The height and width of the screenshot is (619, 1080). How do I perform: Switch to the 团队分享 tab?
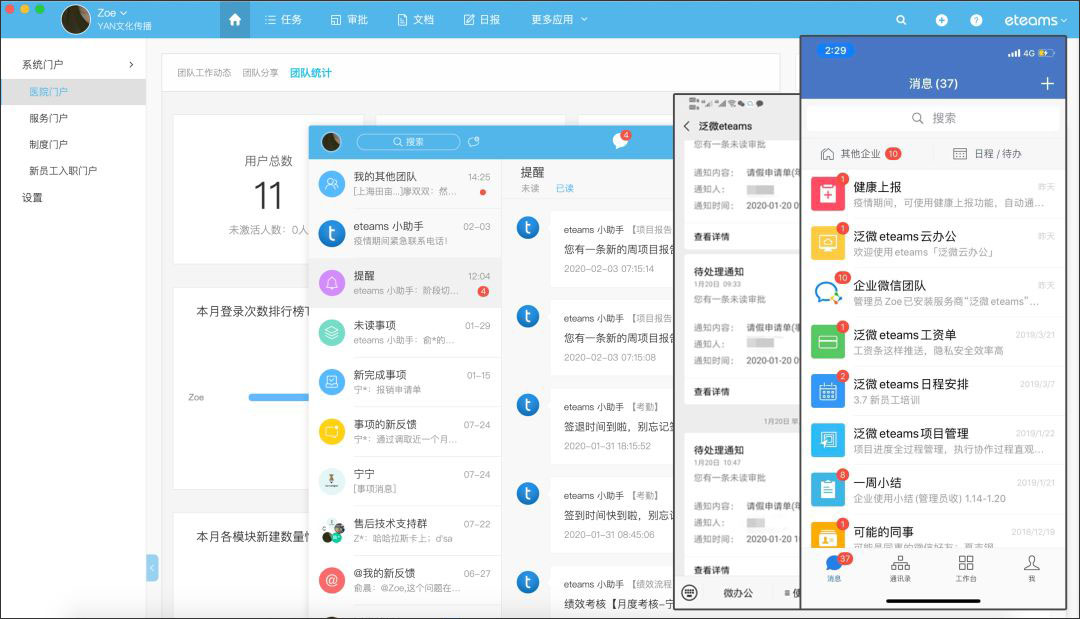[260, 72]
